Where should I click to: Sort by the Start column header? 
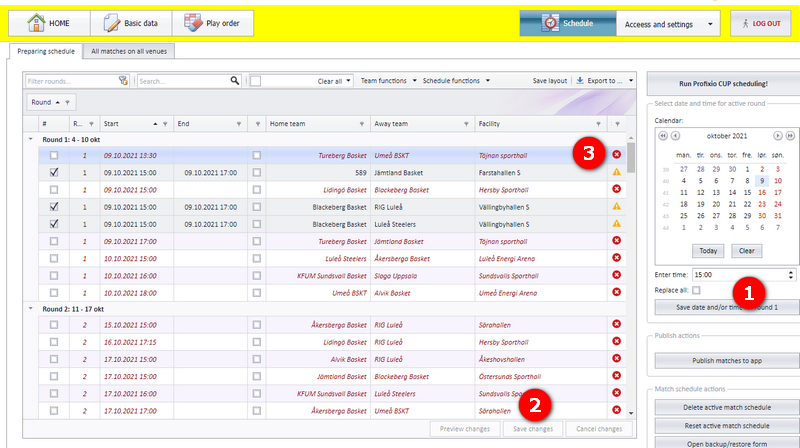135,124
